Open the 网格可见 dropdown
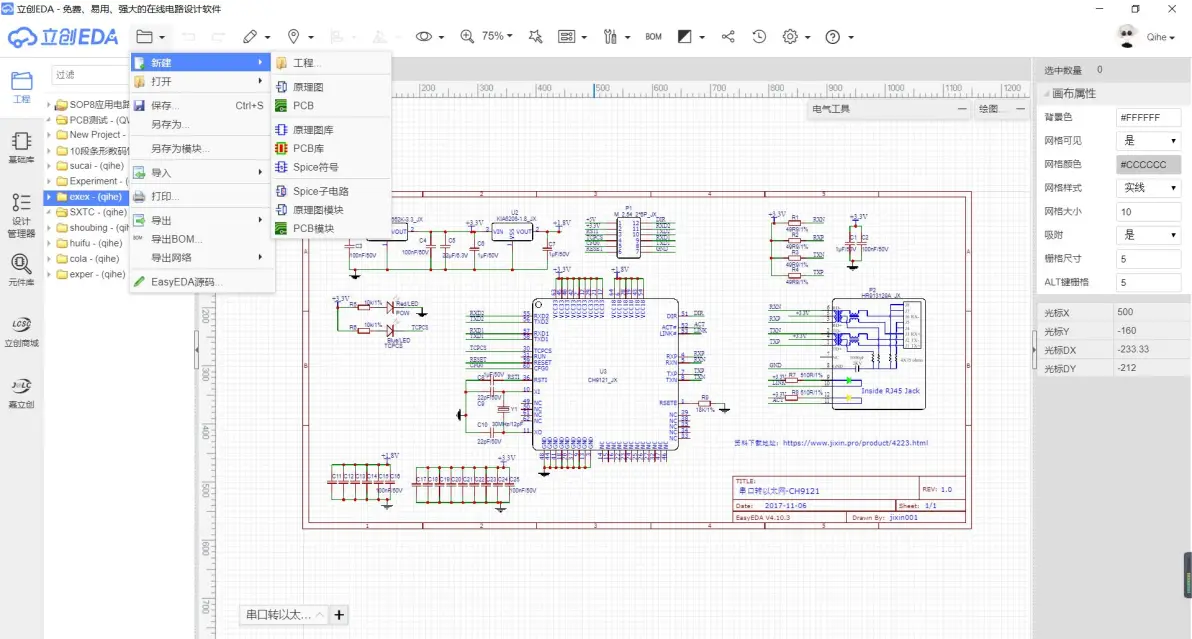The image size is (1192, 639). [x=1148, y=141]
